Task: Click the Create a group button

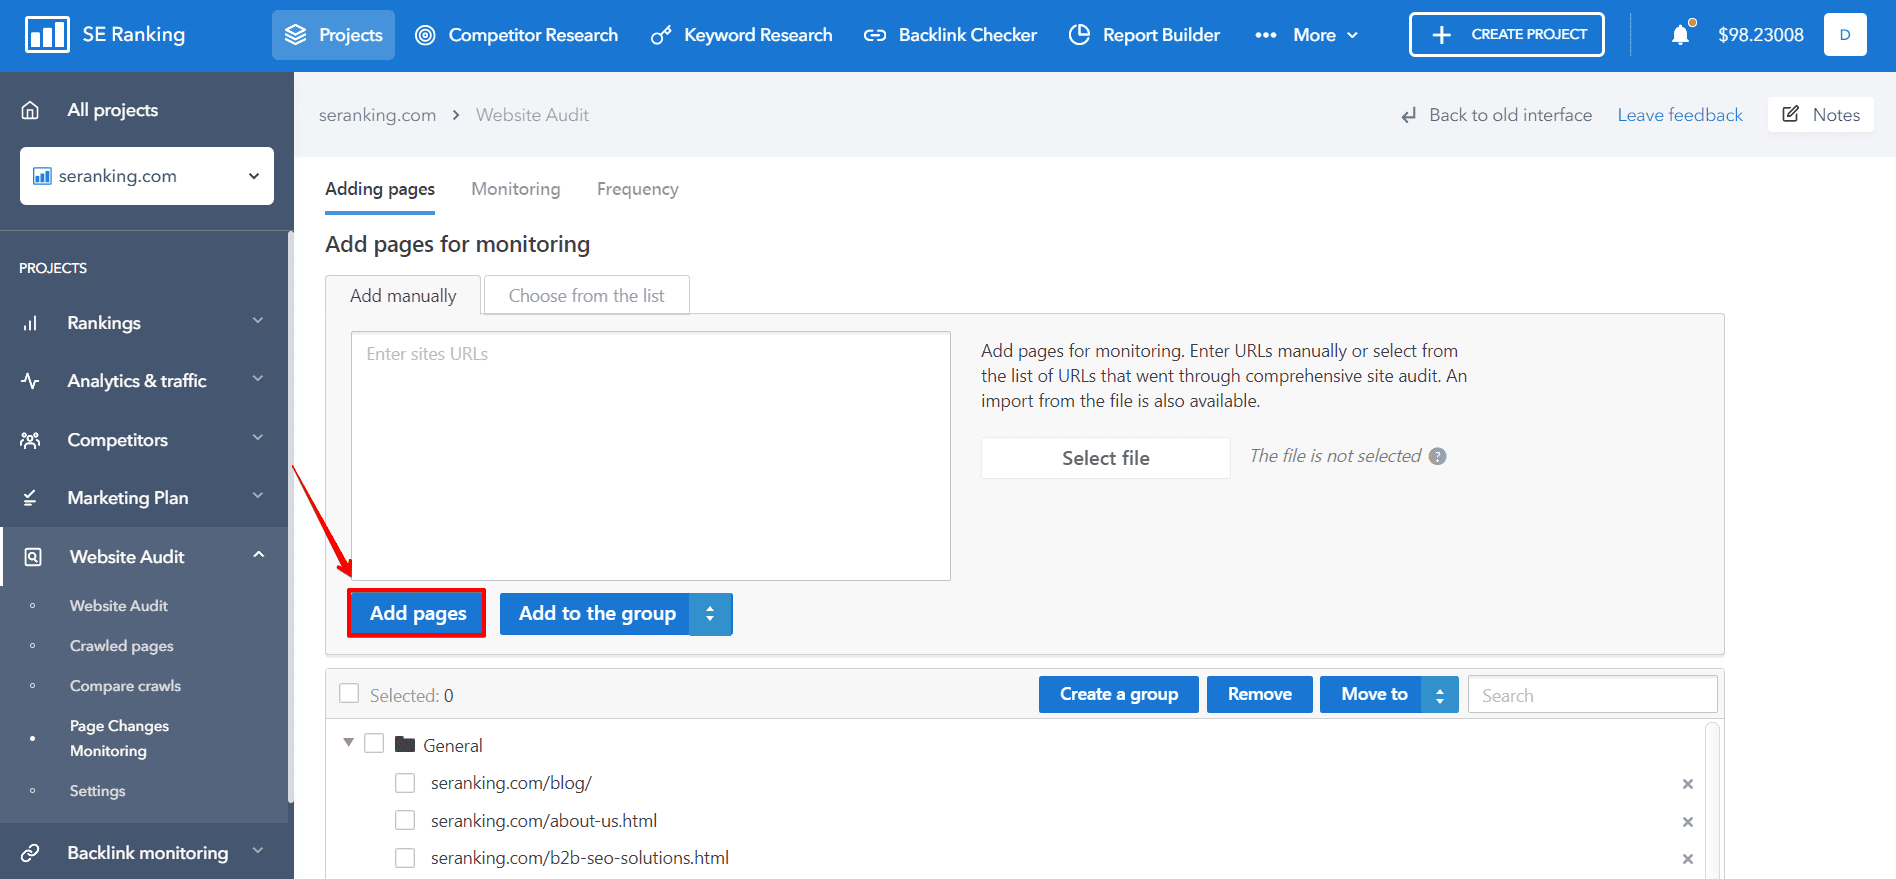Action: 1119,695
